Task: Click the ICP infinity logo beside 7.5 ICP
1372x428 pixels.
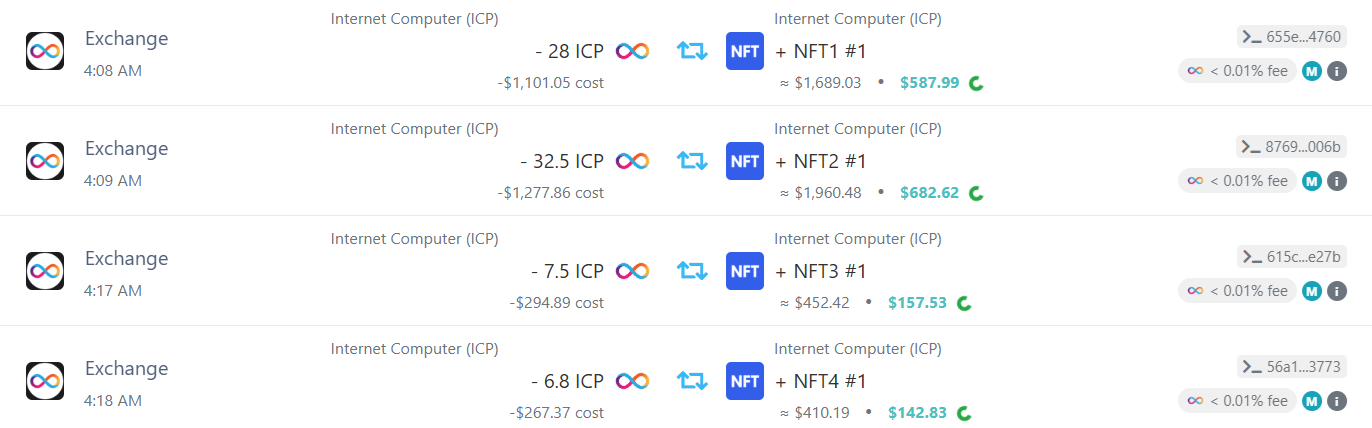Action: (632, 271)
